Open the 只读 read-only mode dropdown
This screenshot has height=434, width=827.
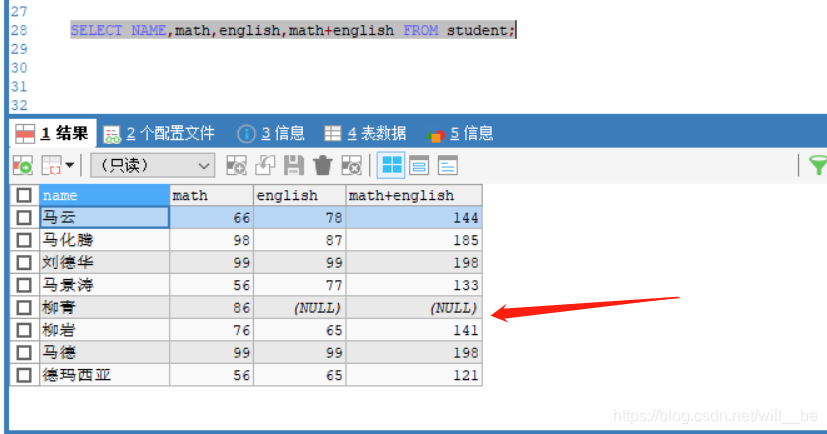pyautogui.click(x=152, y=166)
